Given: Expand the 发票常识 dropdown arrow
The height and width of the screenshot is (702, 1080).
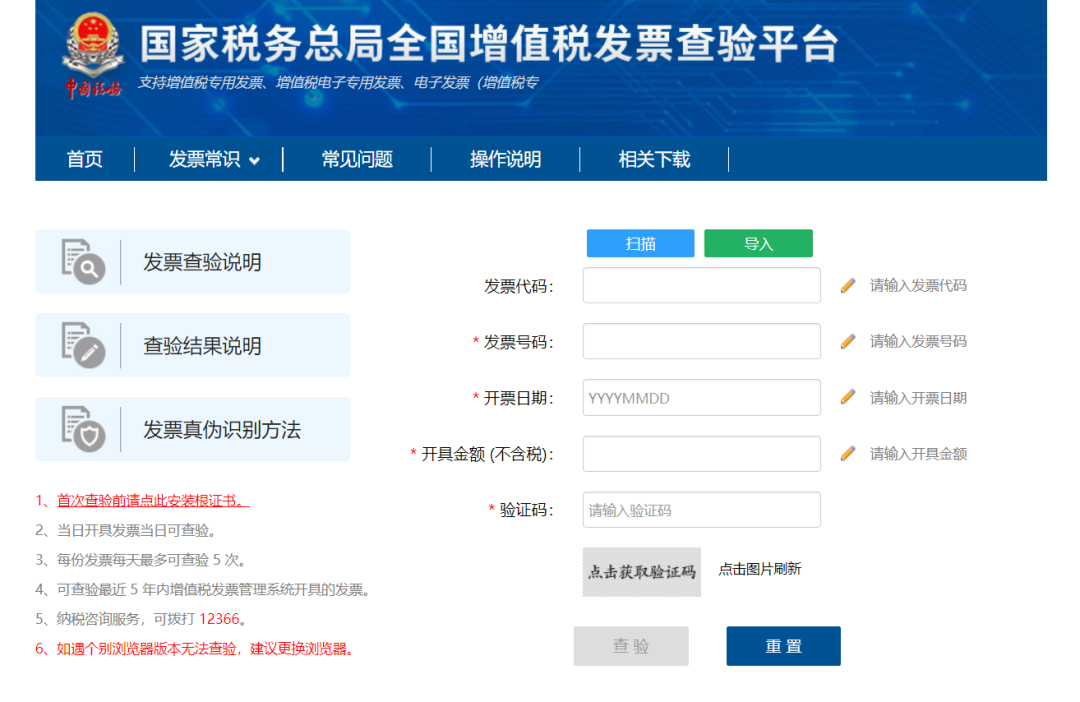Looking at the screenshot, I should coord(255,161).
